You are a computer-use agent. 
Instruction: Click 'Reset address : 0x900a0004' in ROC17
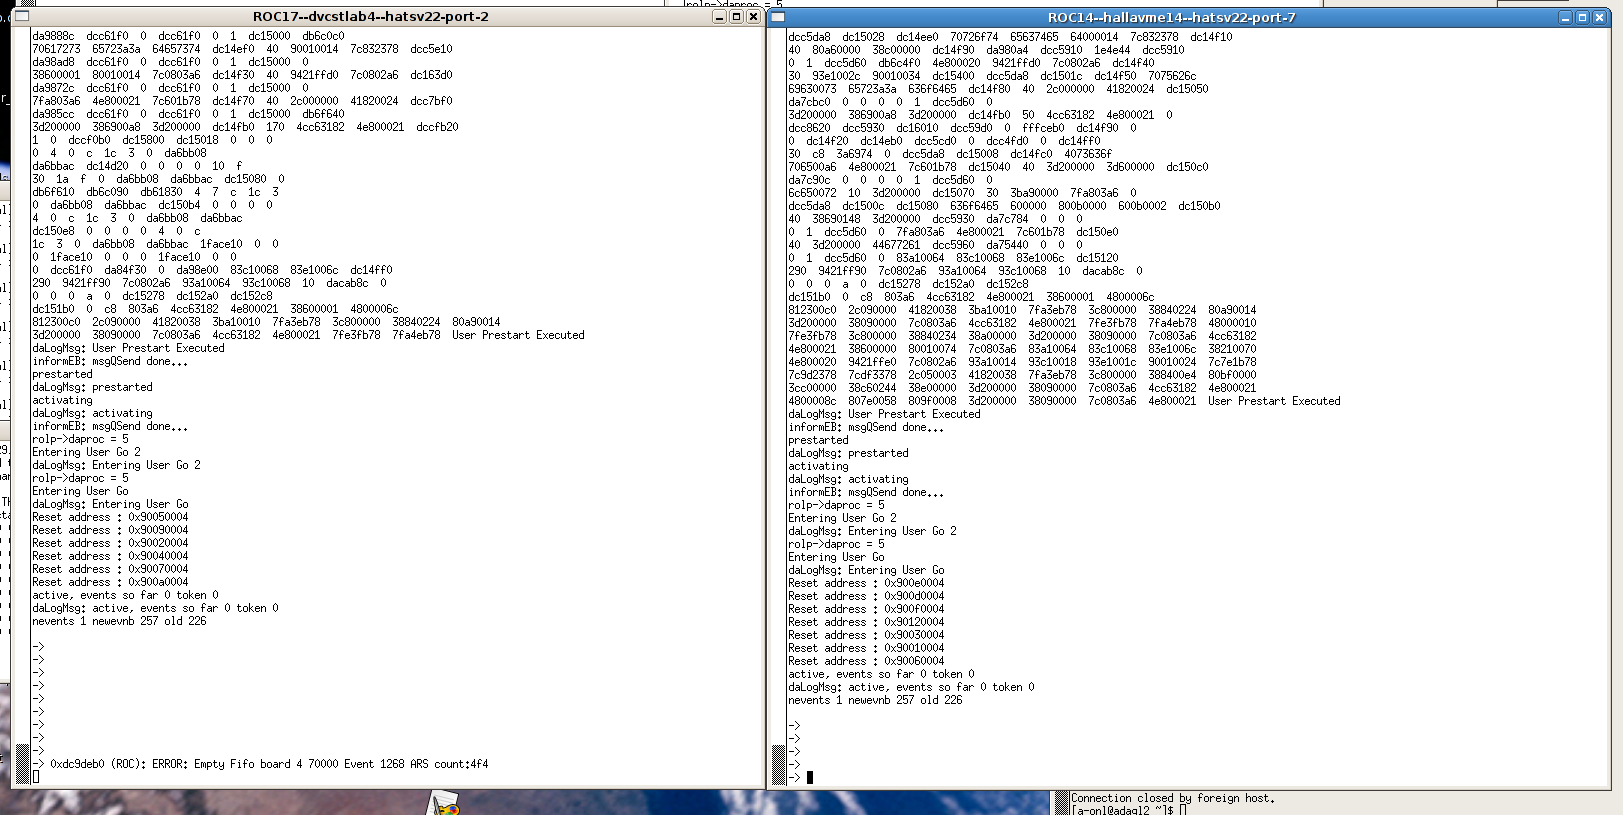click(x=110, y=582)
